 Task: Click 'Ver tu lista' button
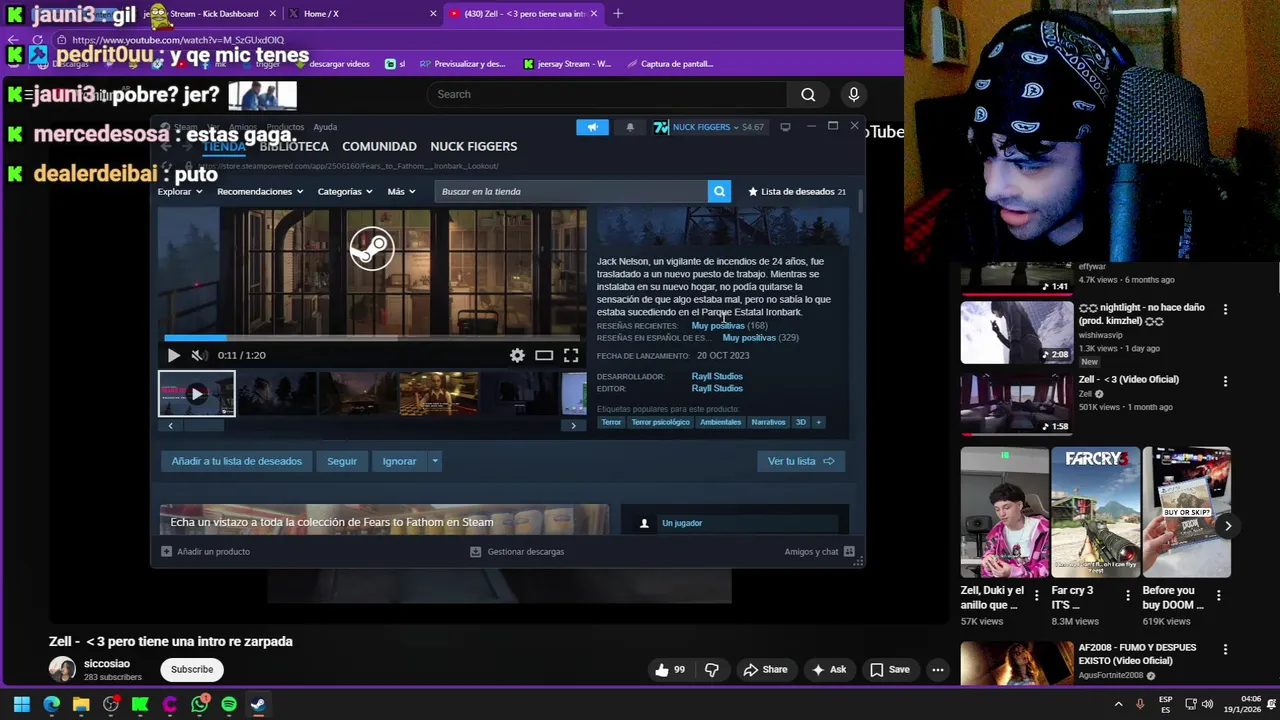coord(801,461)
